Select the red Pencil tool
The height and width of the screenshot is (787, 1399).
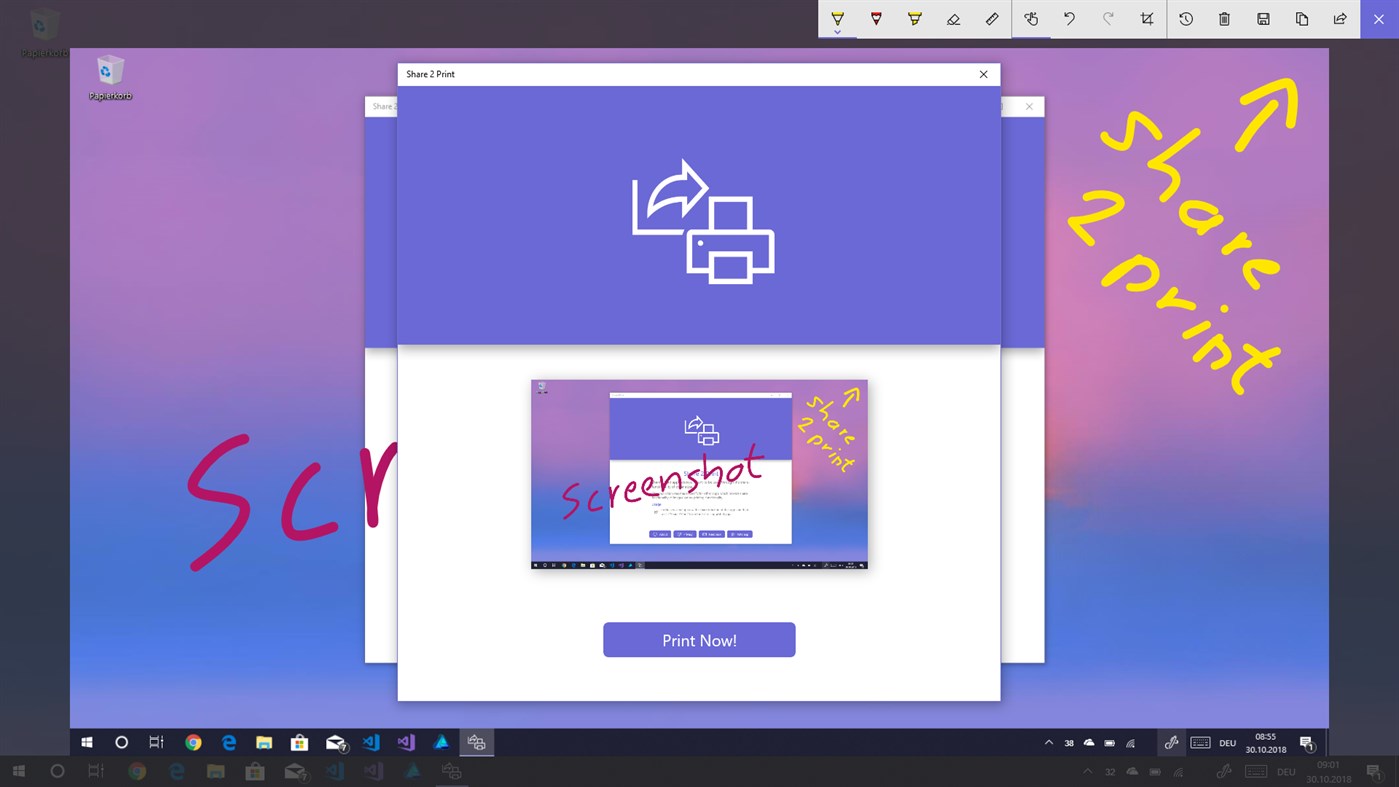coord(876,17)
